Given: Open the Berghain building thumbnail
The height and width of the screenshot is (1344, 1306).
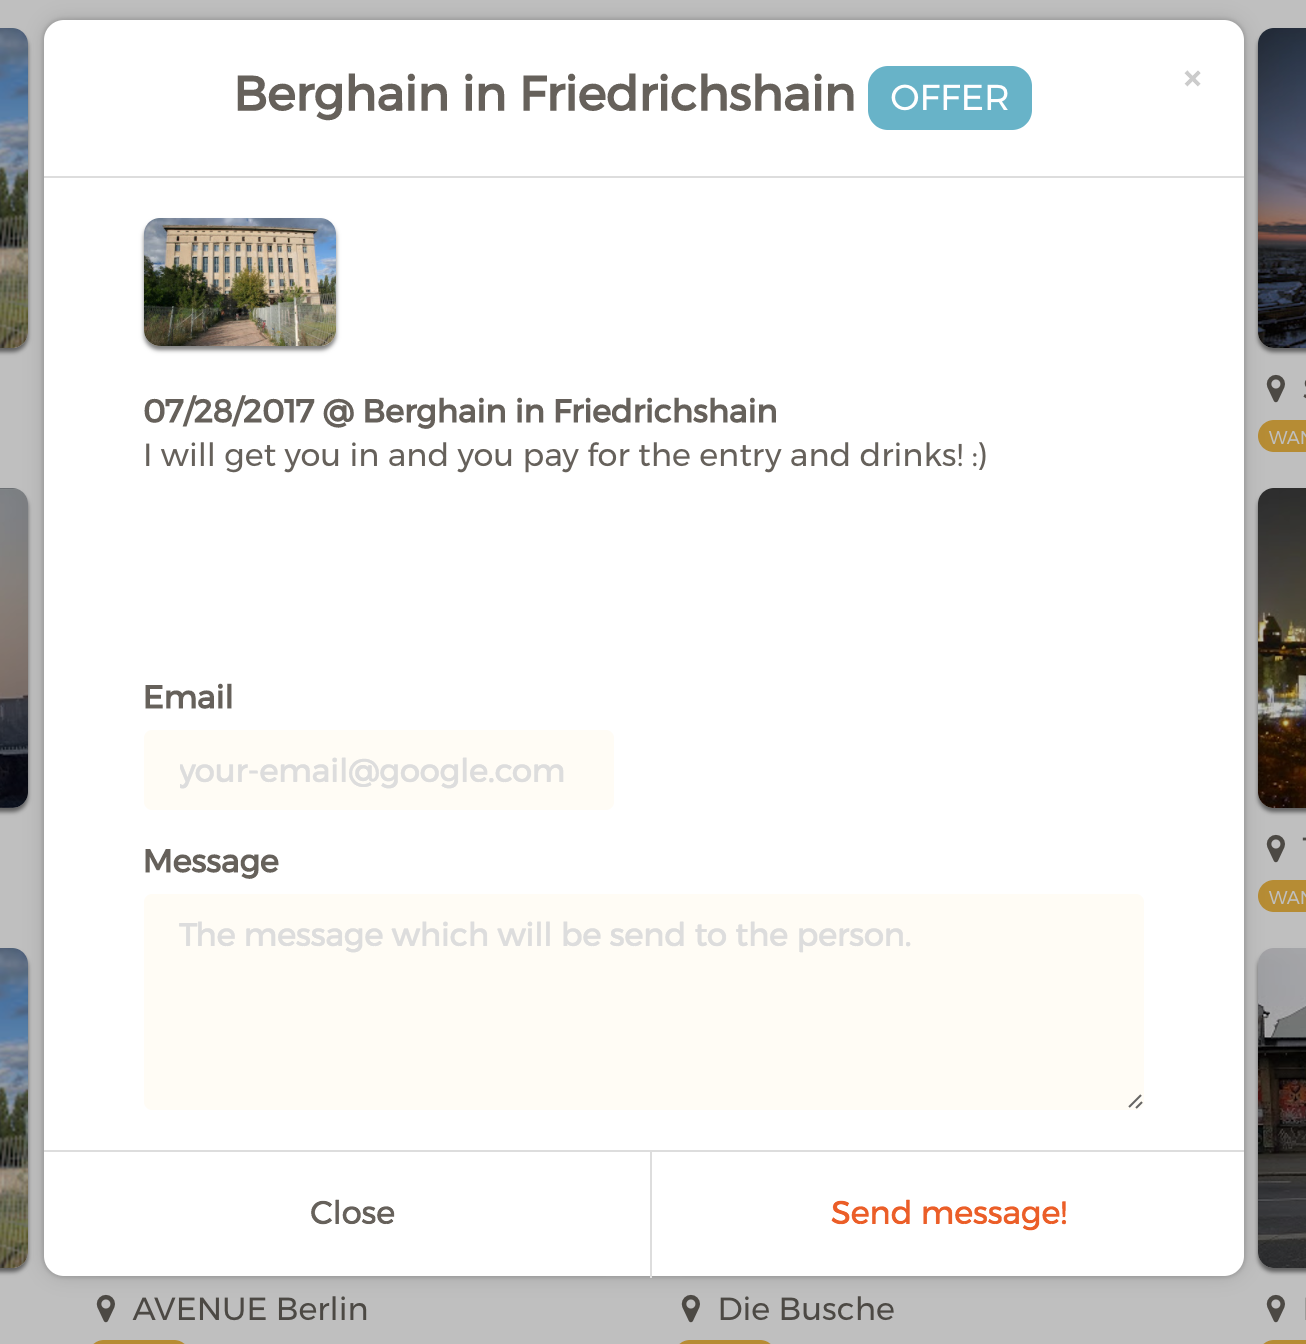Looking at the screenshot, I should [240, 283].
